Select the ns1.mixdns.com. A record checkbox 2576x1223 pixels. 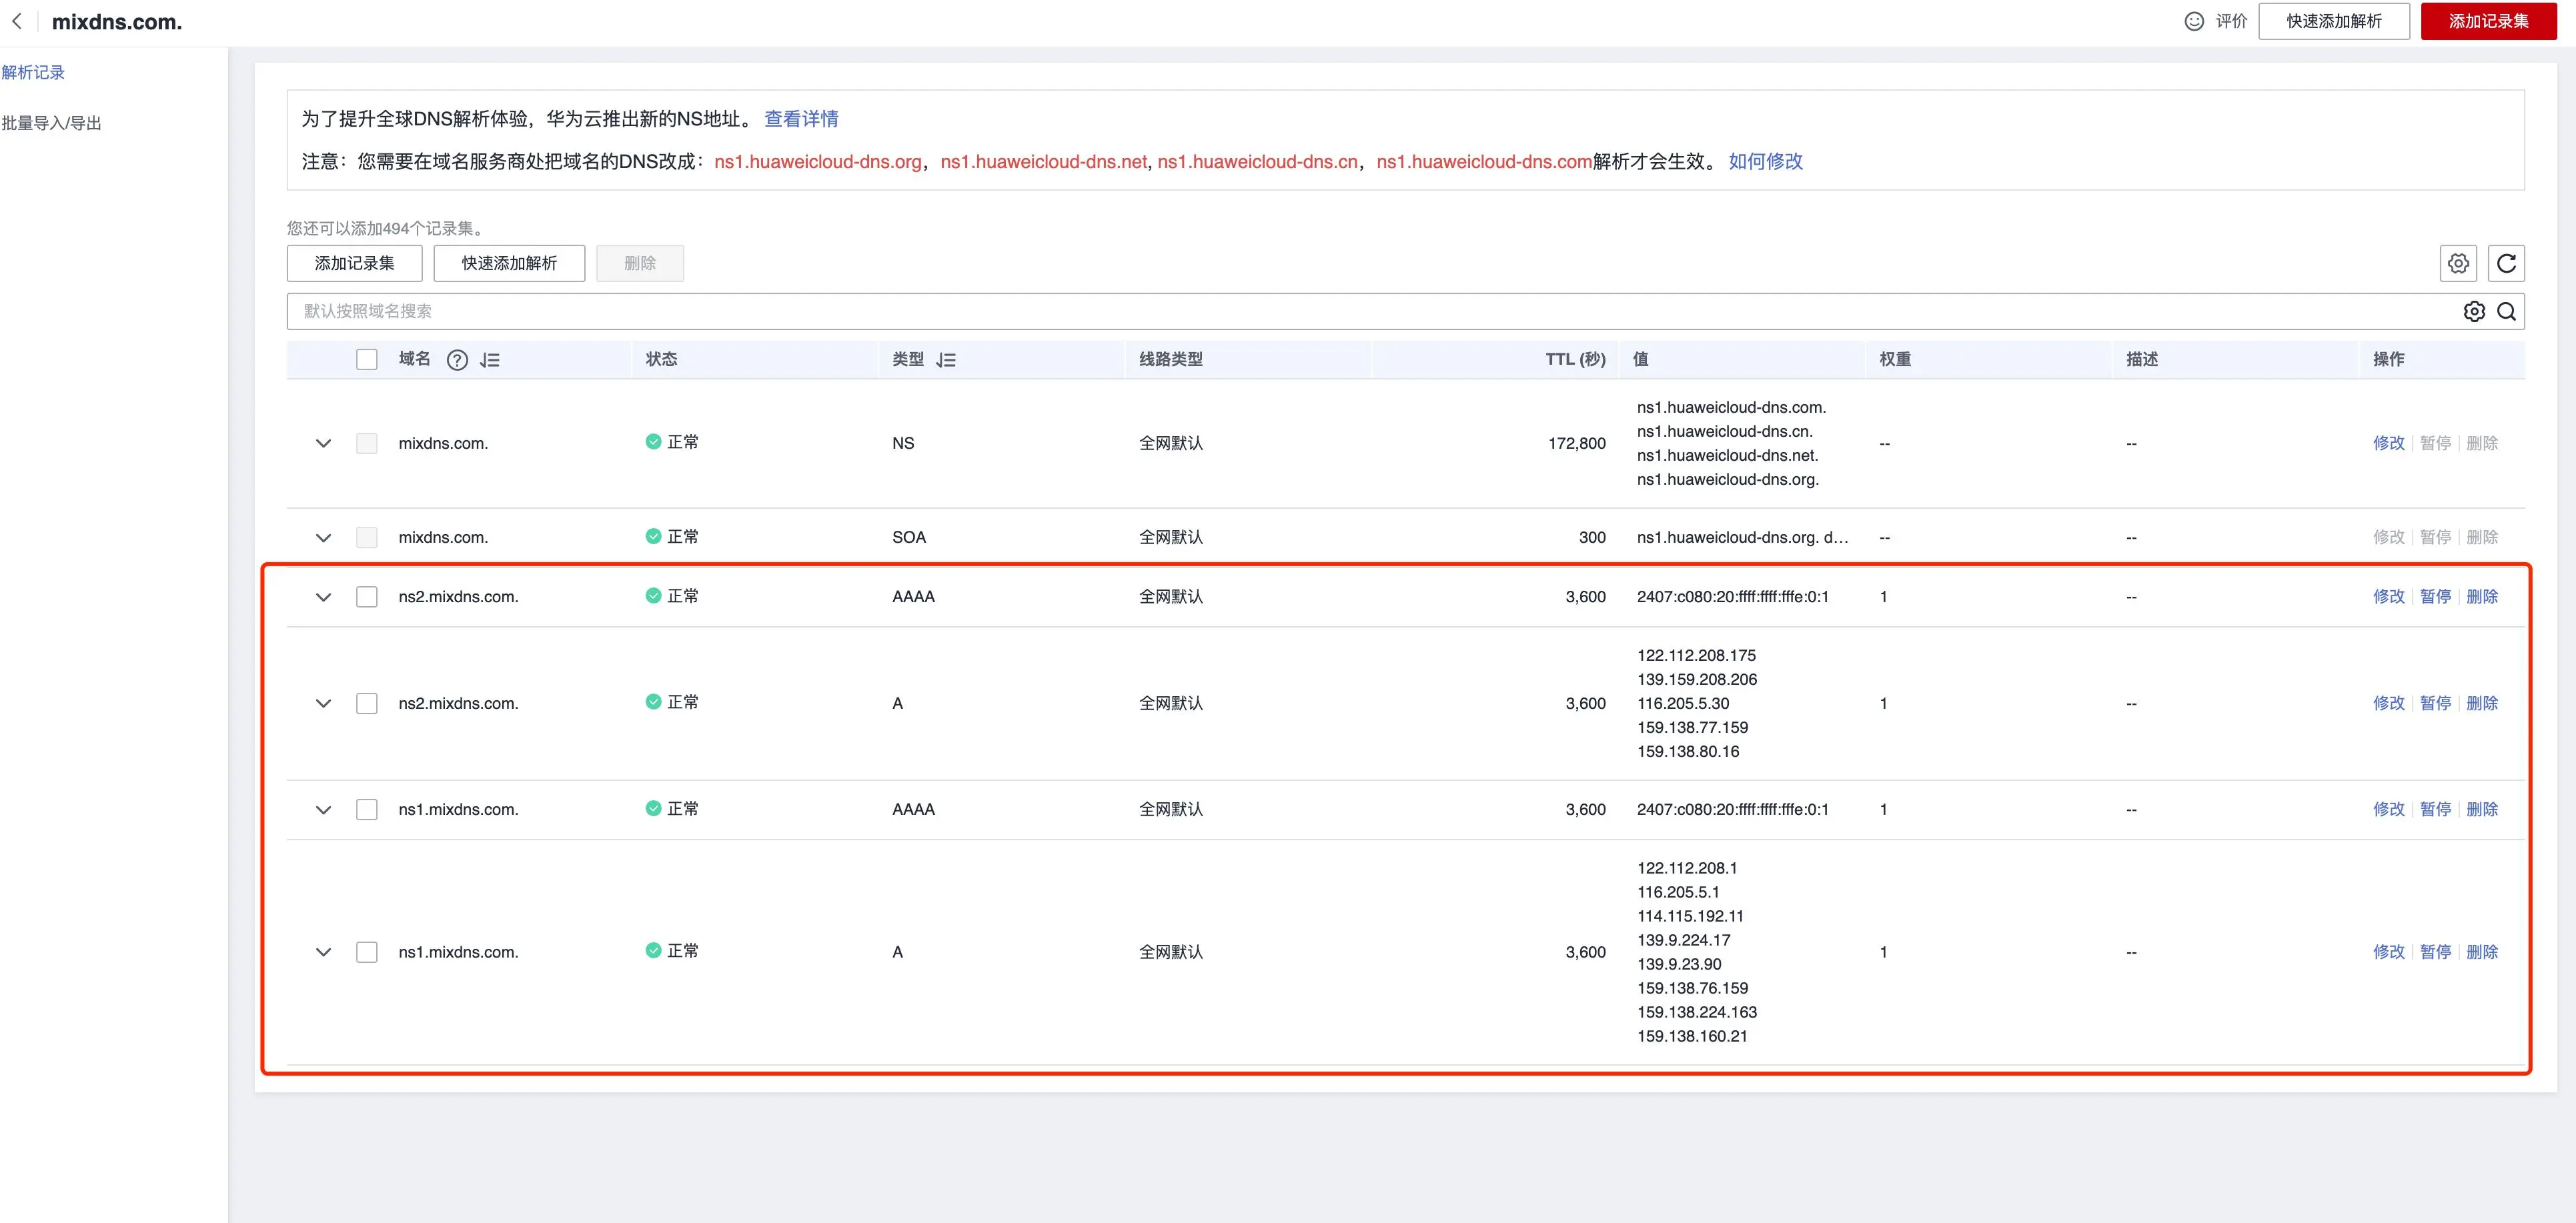pyautogui.click(x=367, y=952)
